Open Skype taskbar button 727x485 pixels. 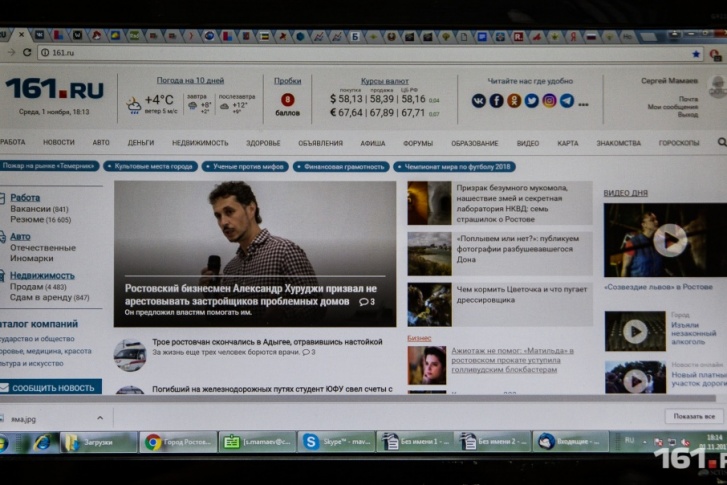(337, 442)
